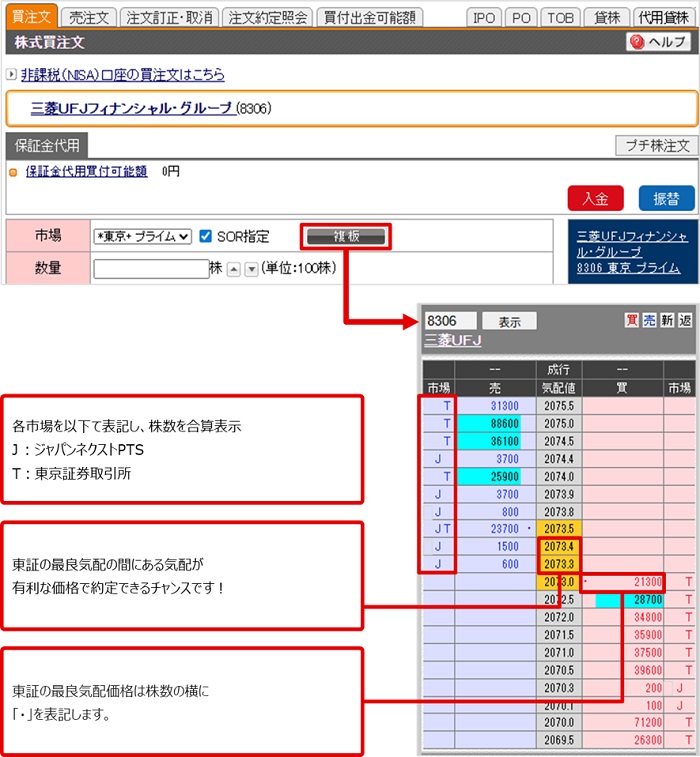The height and width of the screenshot is (757, 700).
Task: Click the price 2073.9 cell
Action: [559, 494]
